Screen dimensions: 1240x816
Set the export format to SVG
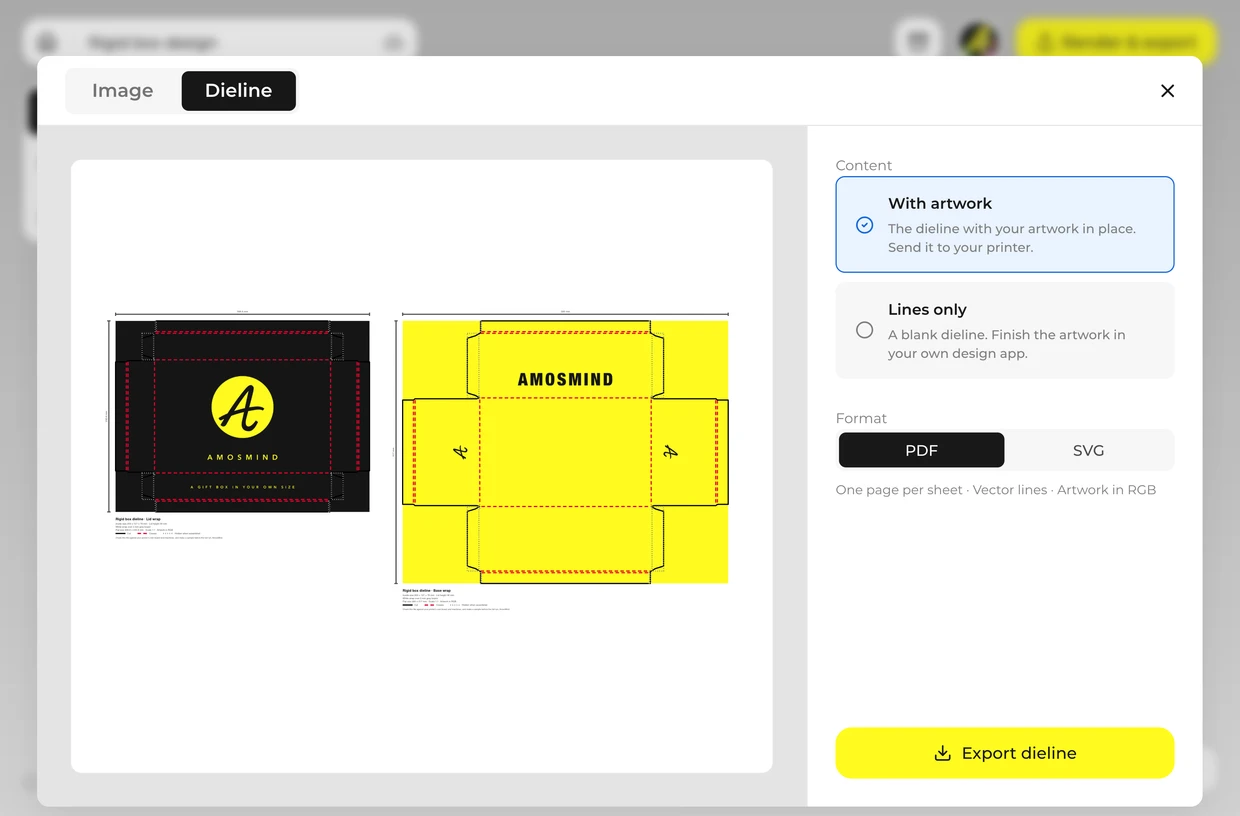(1088, 450)
